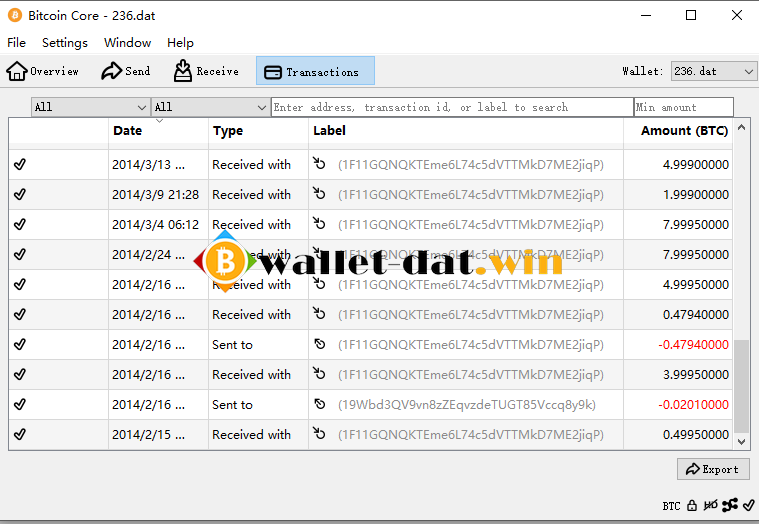The height and width of the screenshot is (524, 759).
Task: Sort by the Label column header
Action: 466,131
